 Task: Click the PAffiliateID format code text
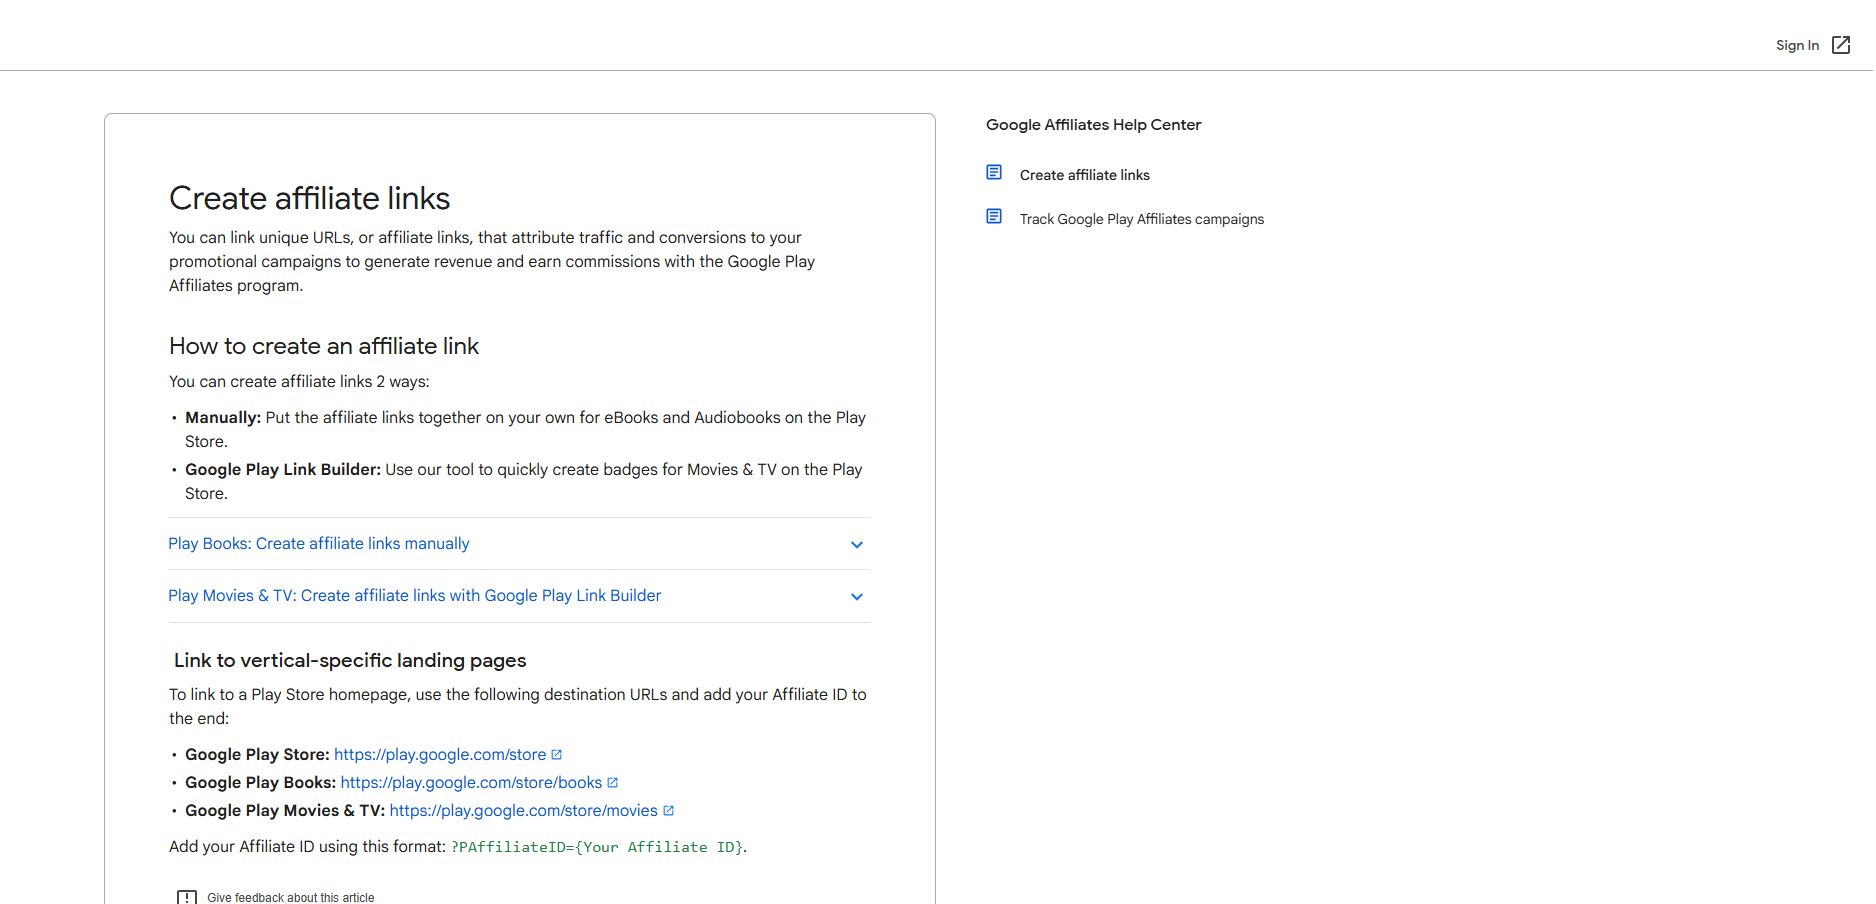(597, 847)
